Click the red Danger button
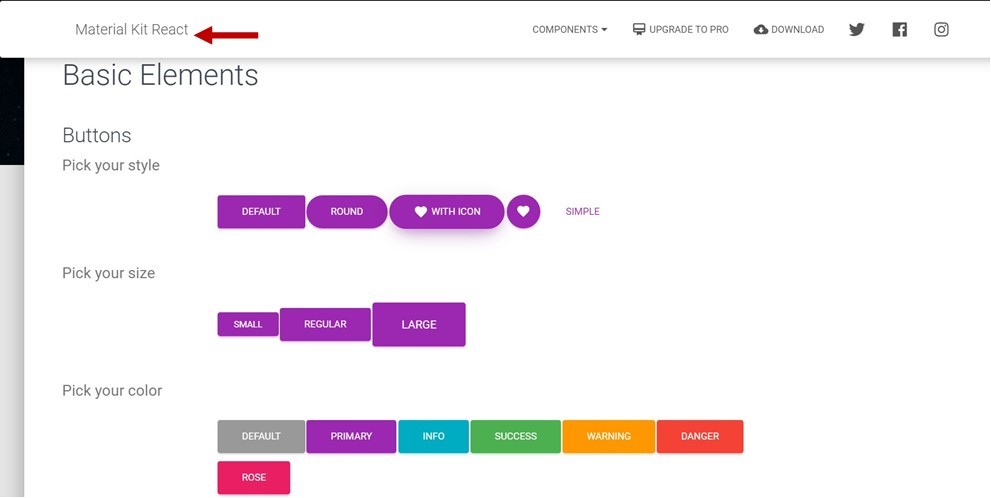The height and width of the screenshot is (498, 991). point(700,437)
